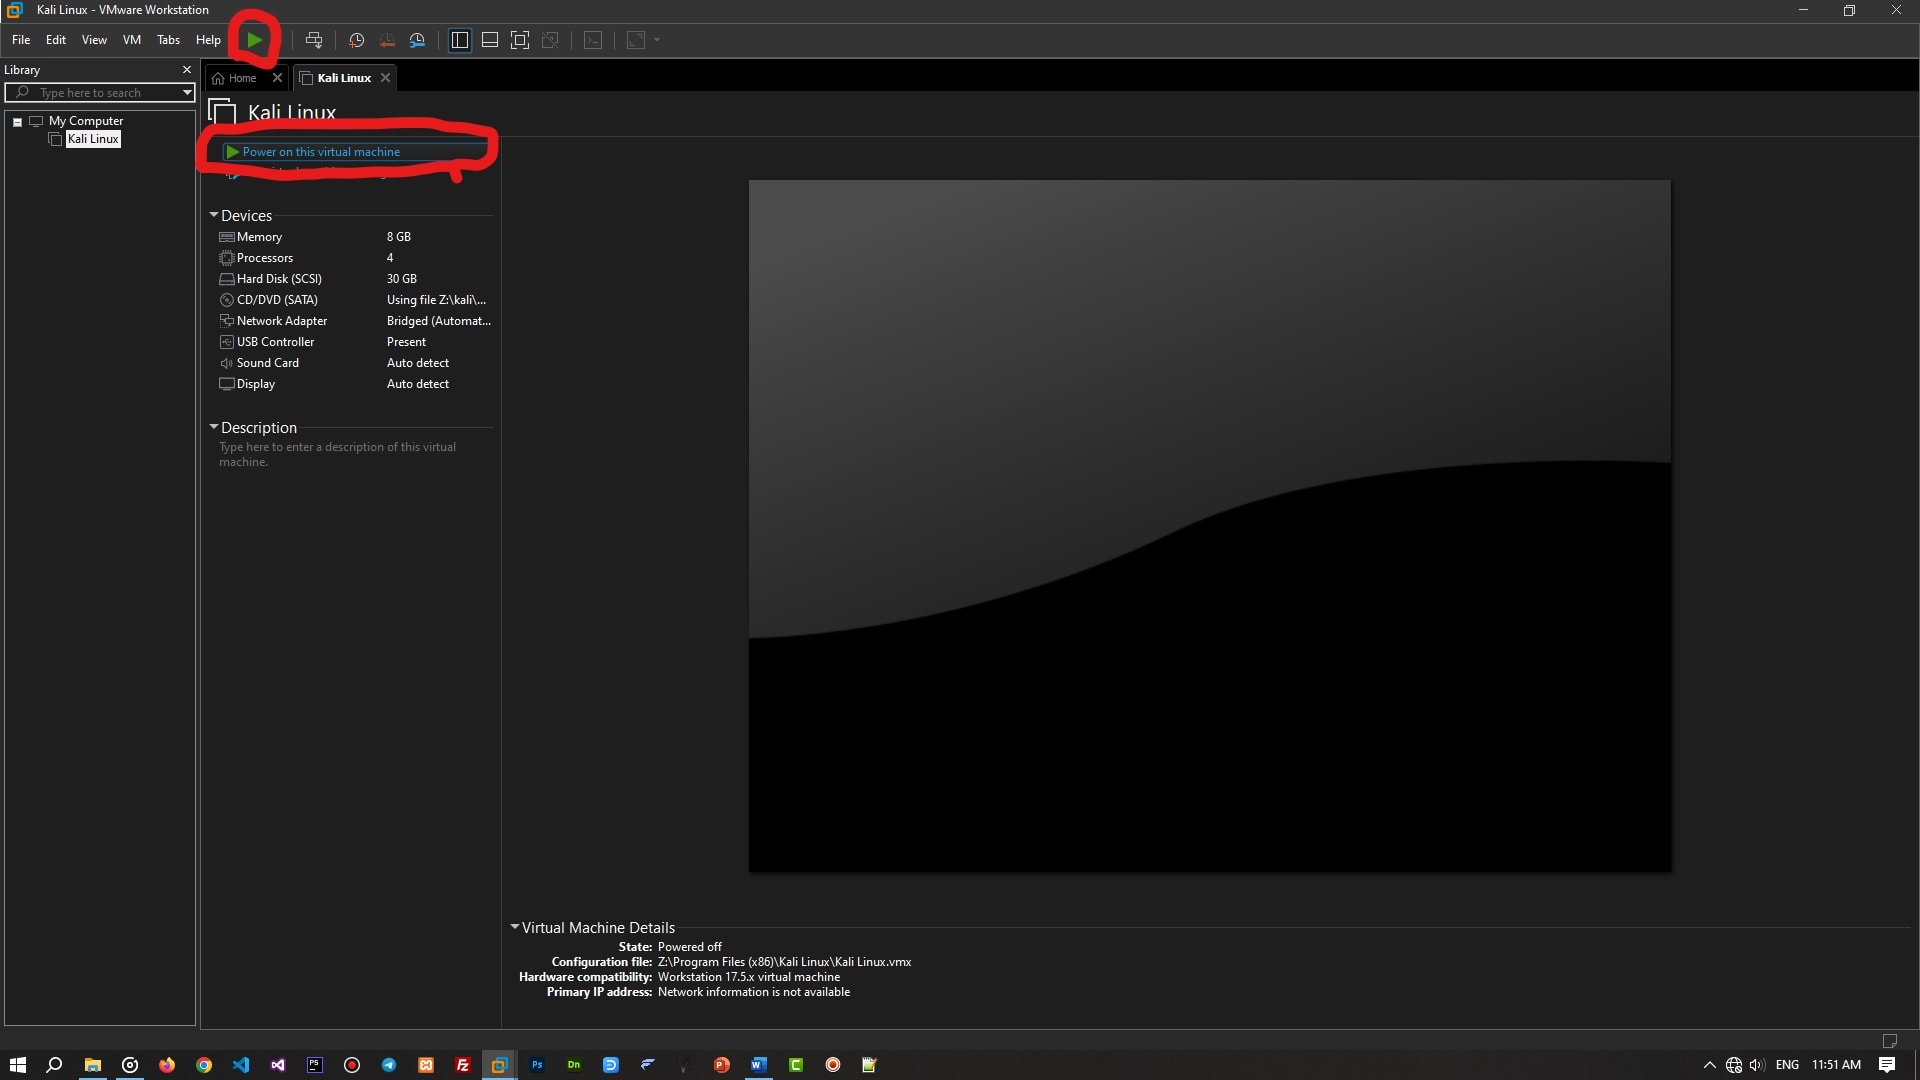Toggle the thumbnail bar view
This screenshot has height=1080, width=1920.
[x=490, y=40]
